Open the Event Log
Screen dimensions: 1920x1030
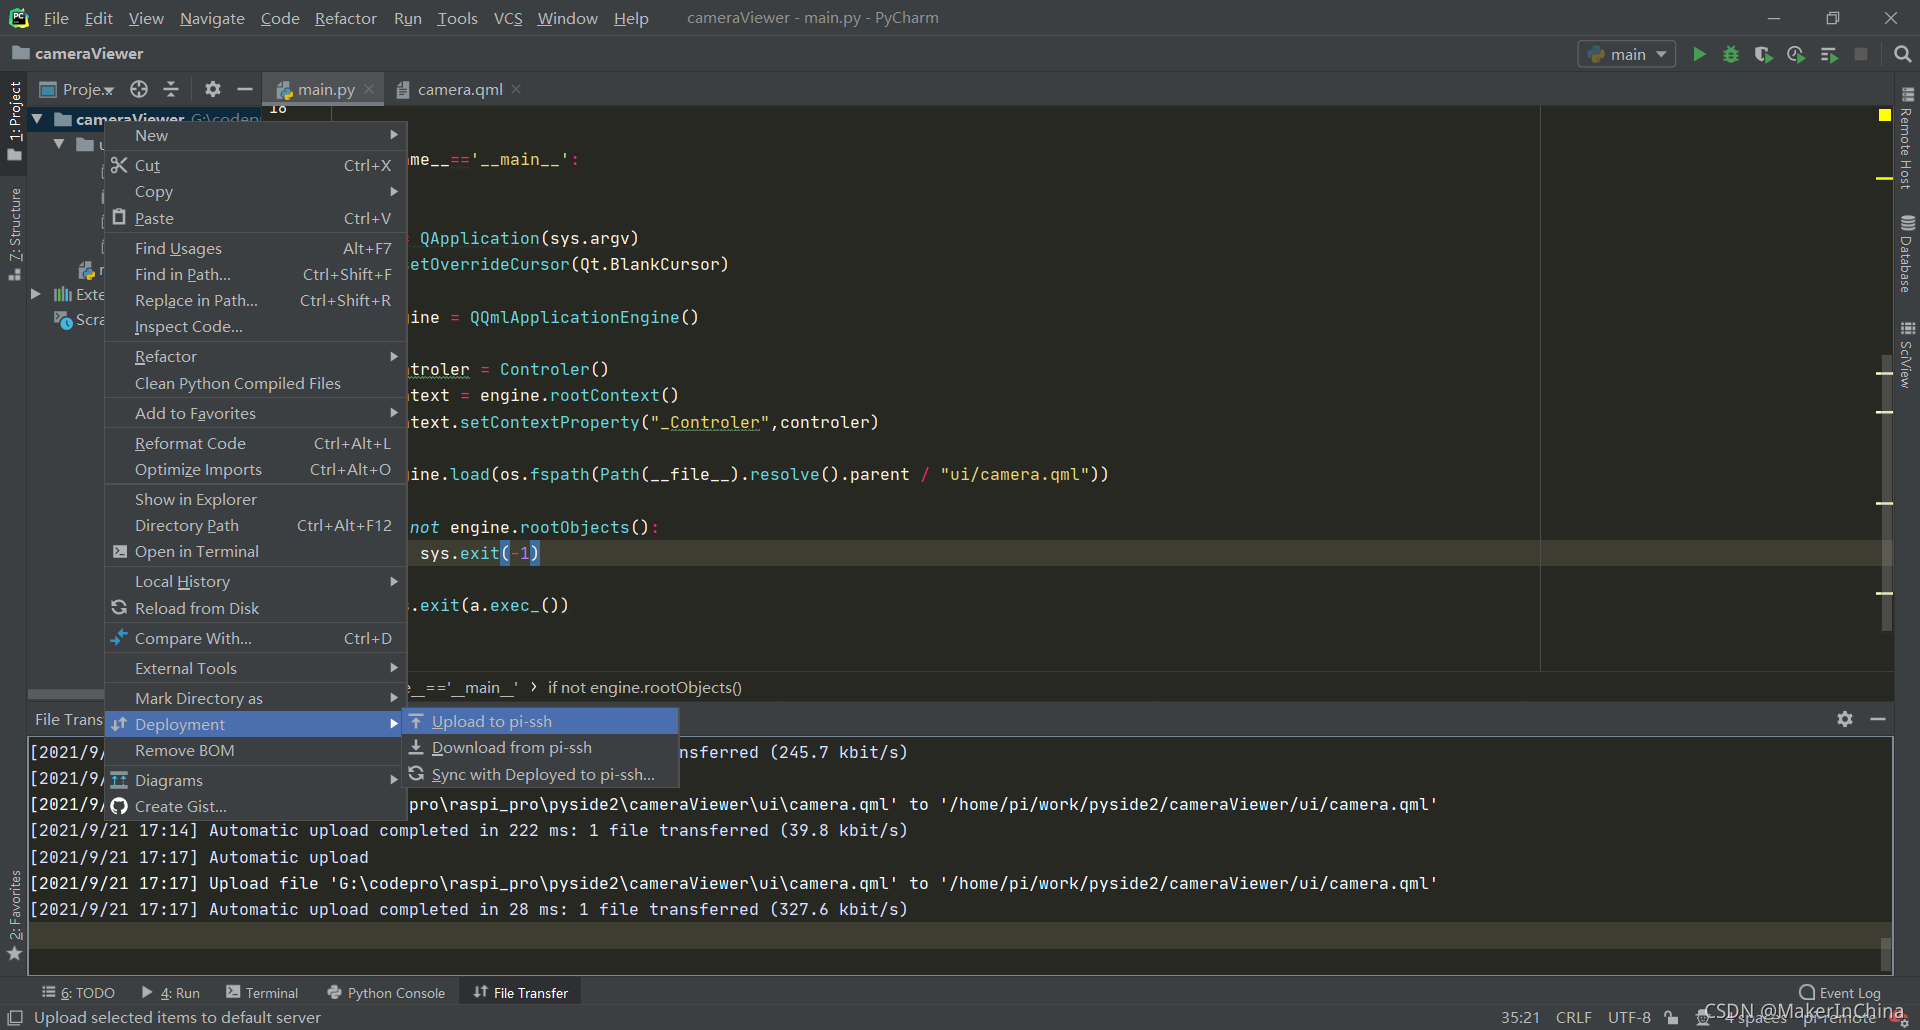[1840, 992]
